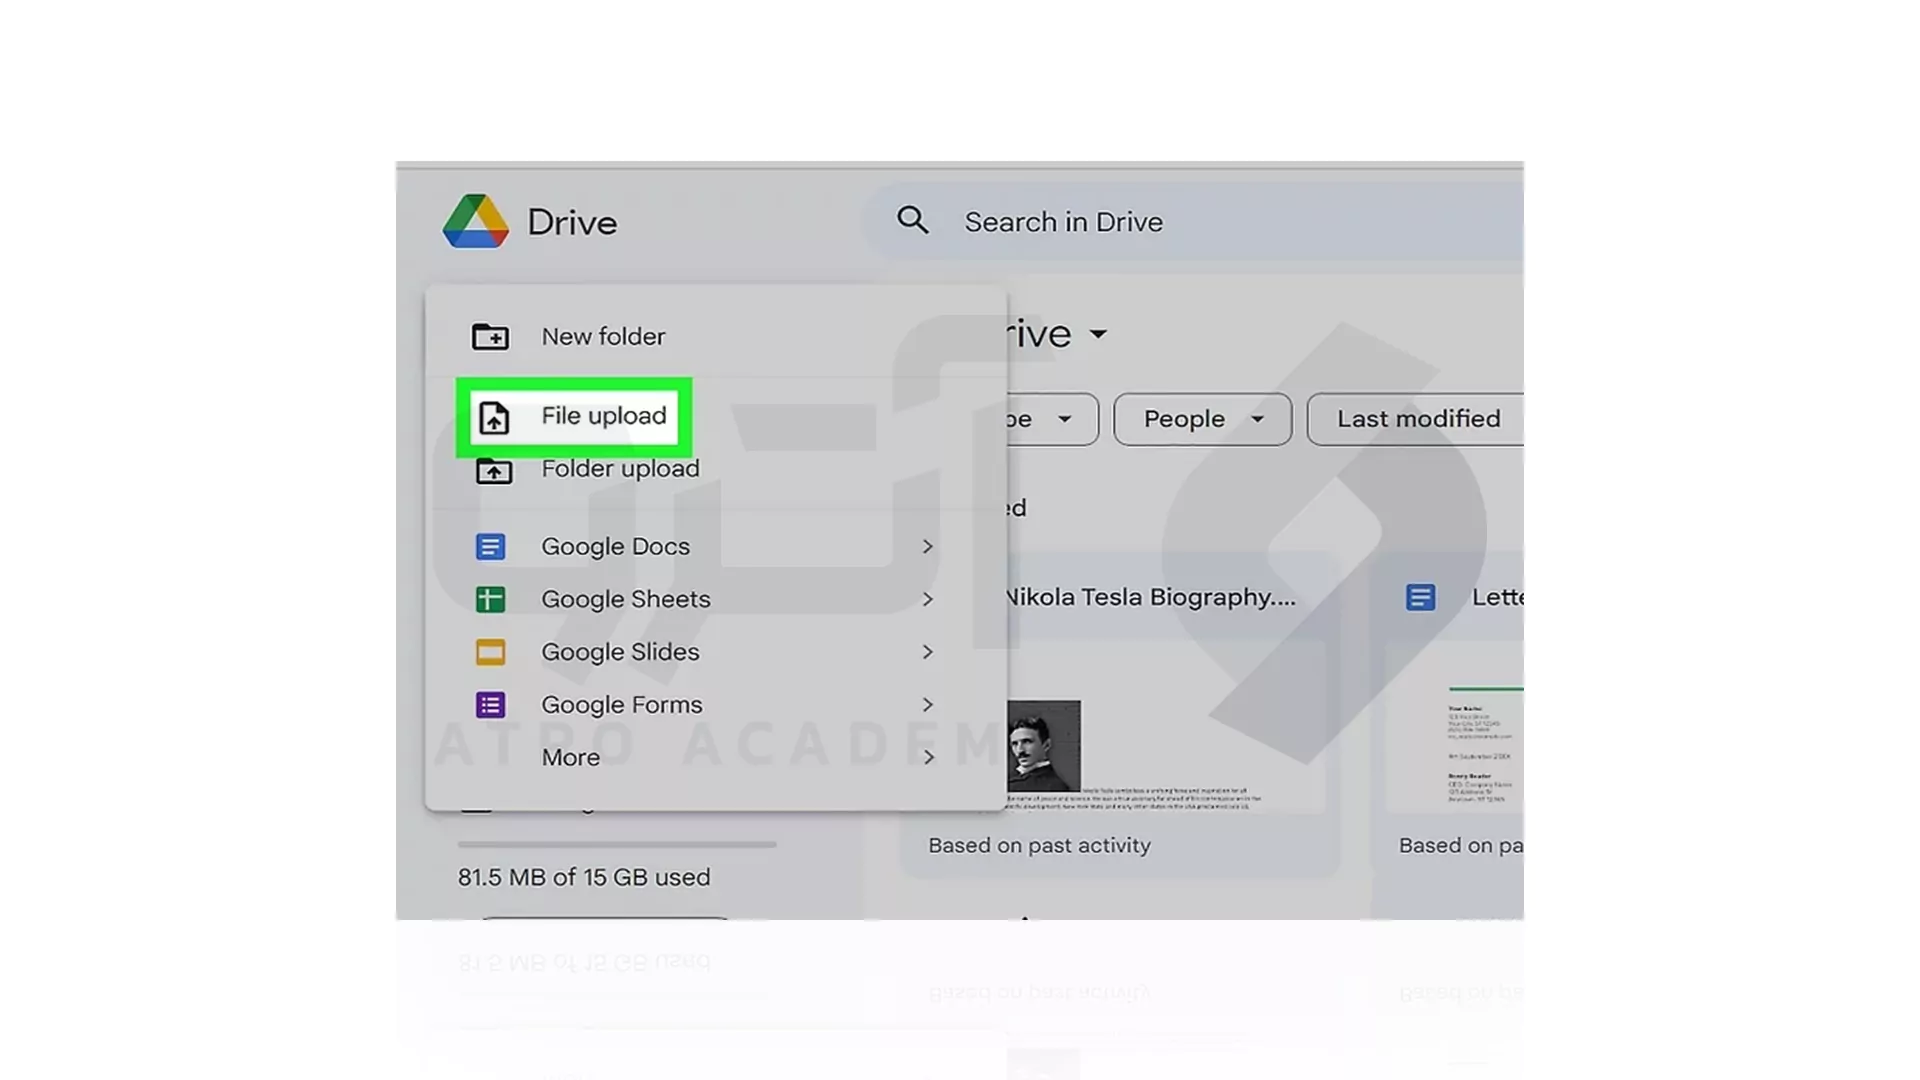The height and width of the screenshot is (1080, 1920).
Task: Open the Type filter dropdown
Action: pos(1052,419)
